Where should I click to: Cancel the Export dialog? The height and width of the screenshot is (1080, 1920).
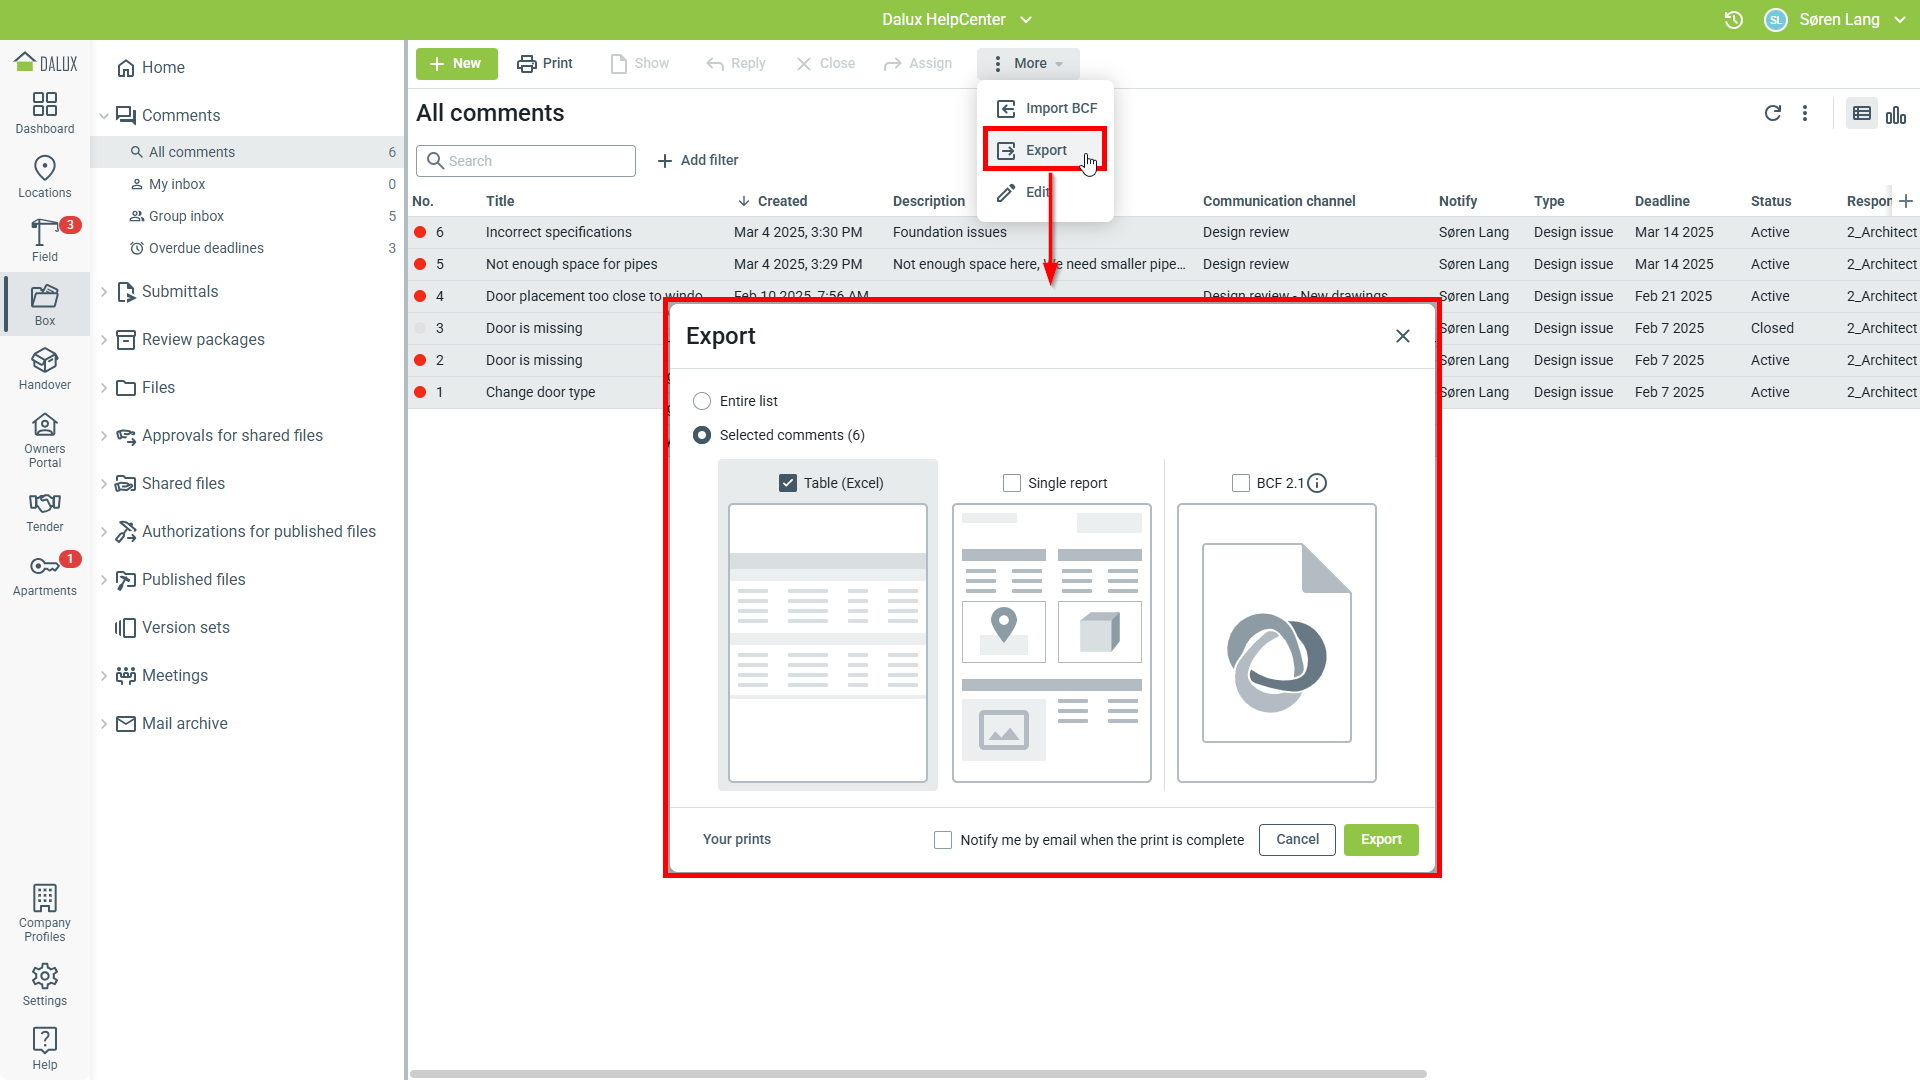(x=1297, y=840)
